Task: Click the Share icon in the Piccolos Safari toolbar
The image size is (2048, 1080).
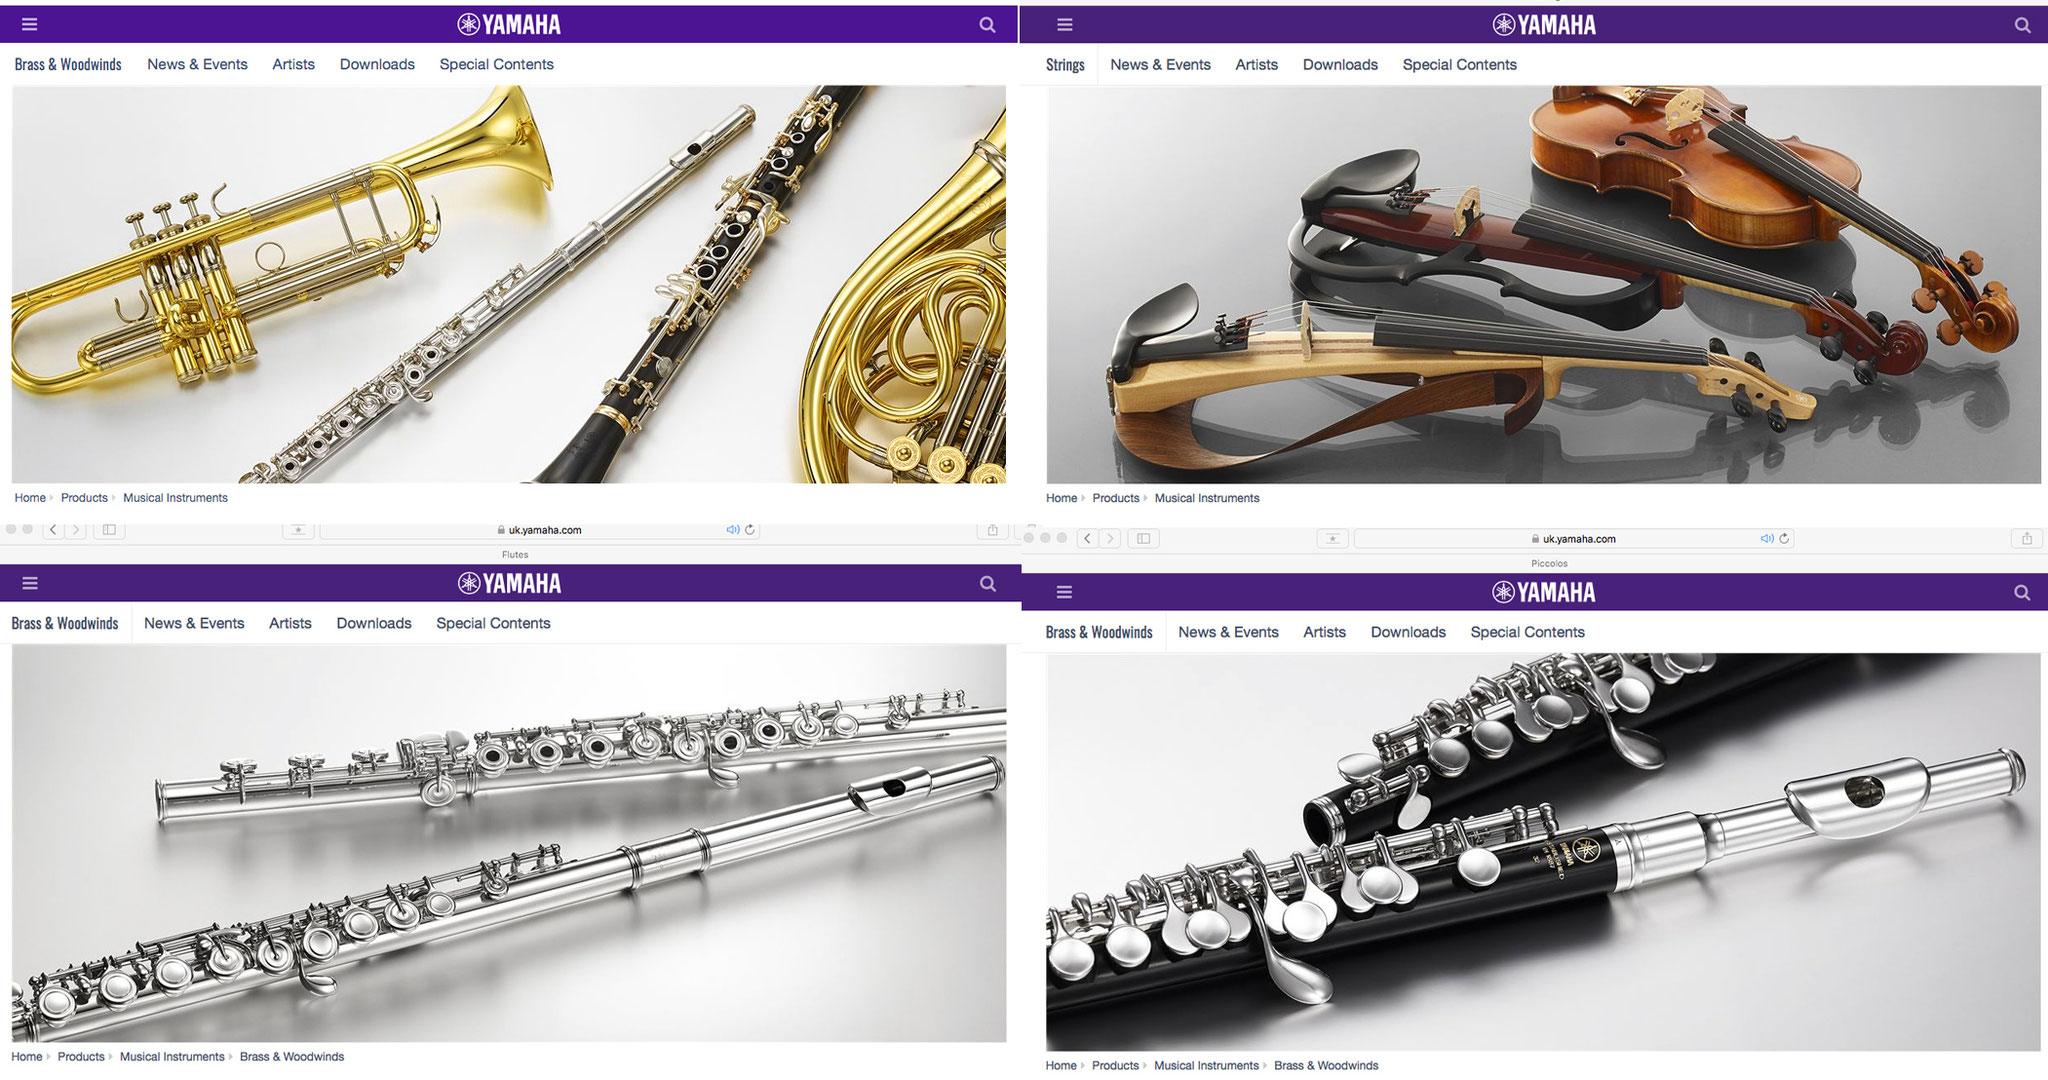Action: (x=2026, y=538)
